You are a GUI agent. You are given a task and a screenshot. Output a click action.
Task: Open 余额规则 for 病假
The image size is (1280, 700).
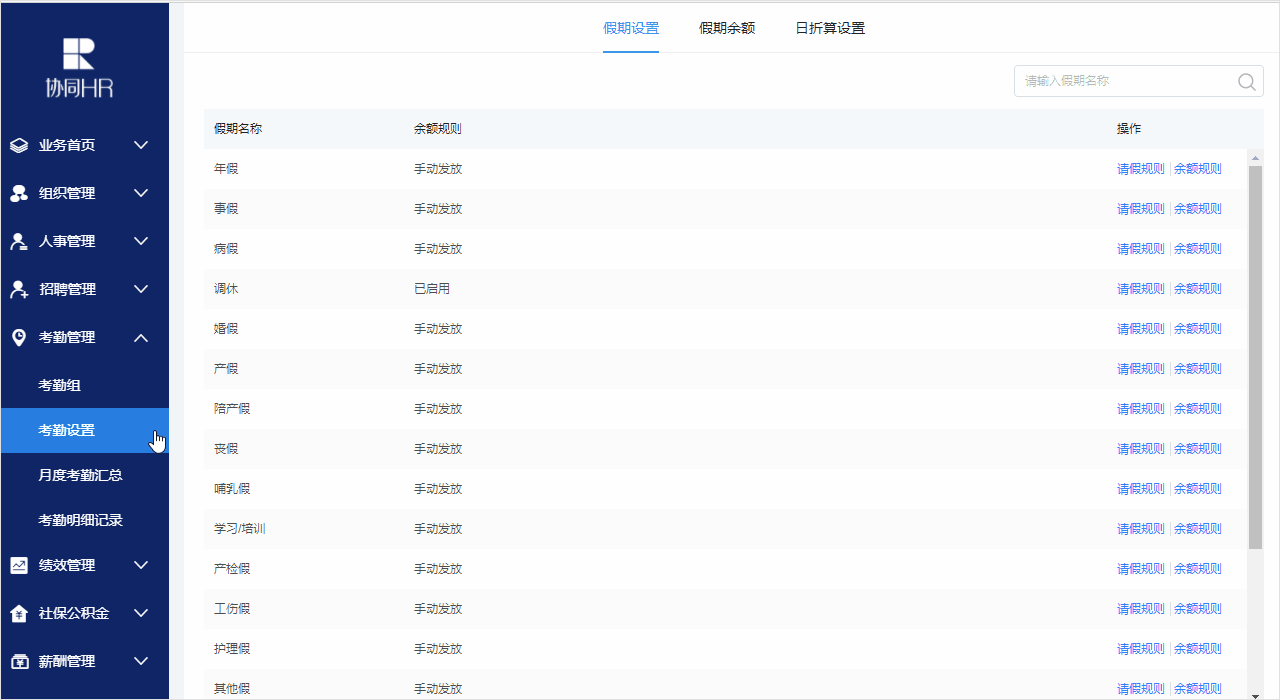(x=1198, y=249)
